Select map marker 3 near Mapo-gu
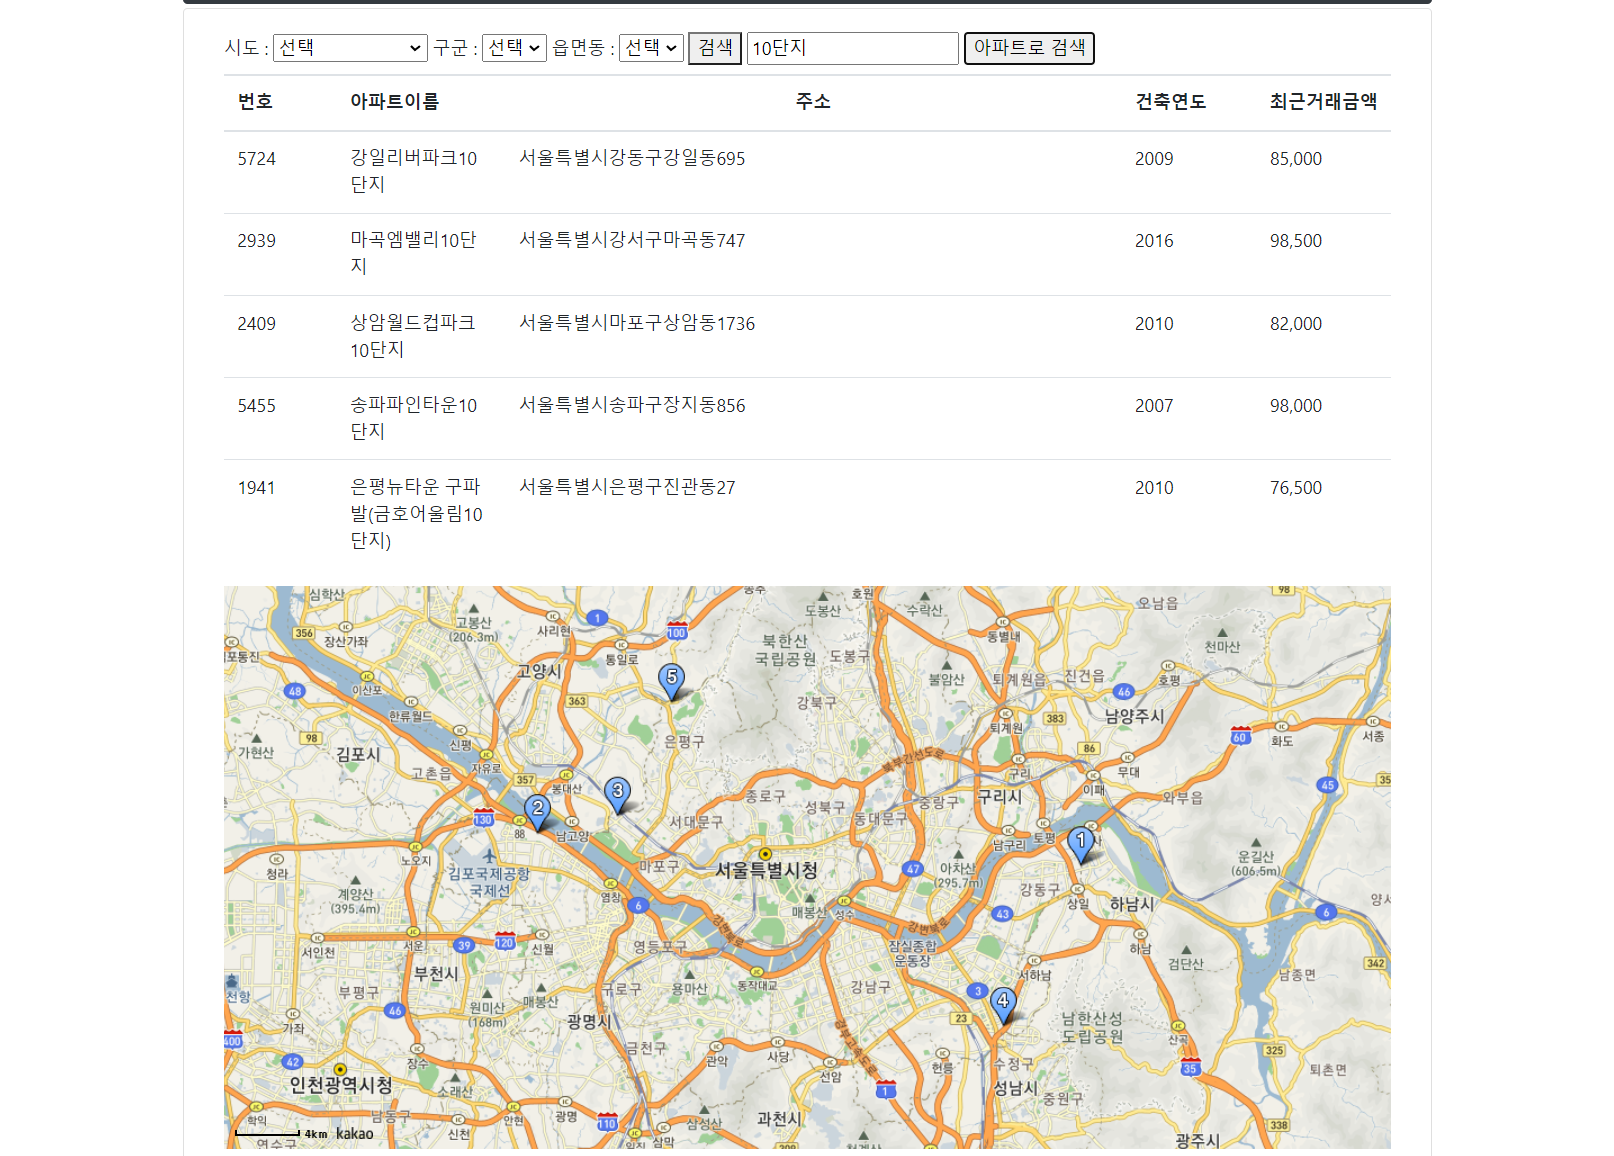 618,792
